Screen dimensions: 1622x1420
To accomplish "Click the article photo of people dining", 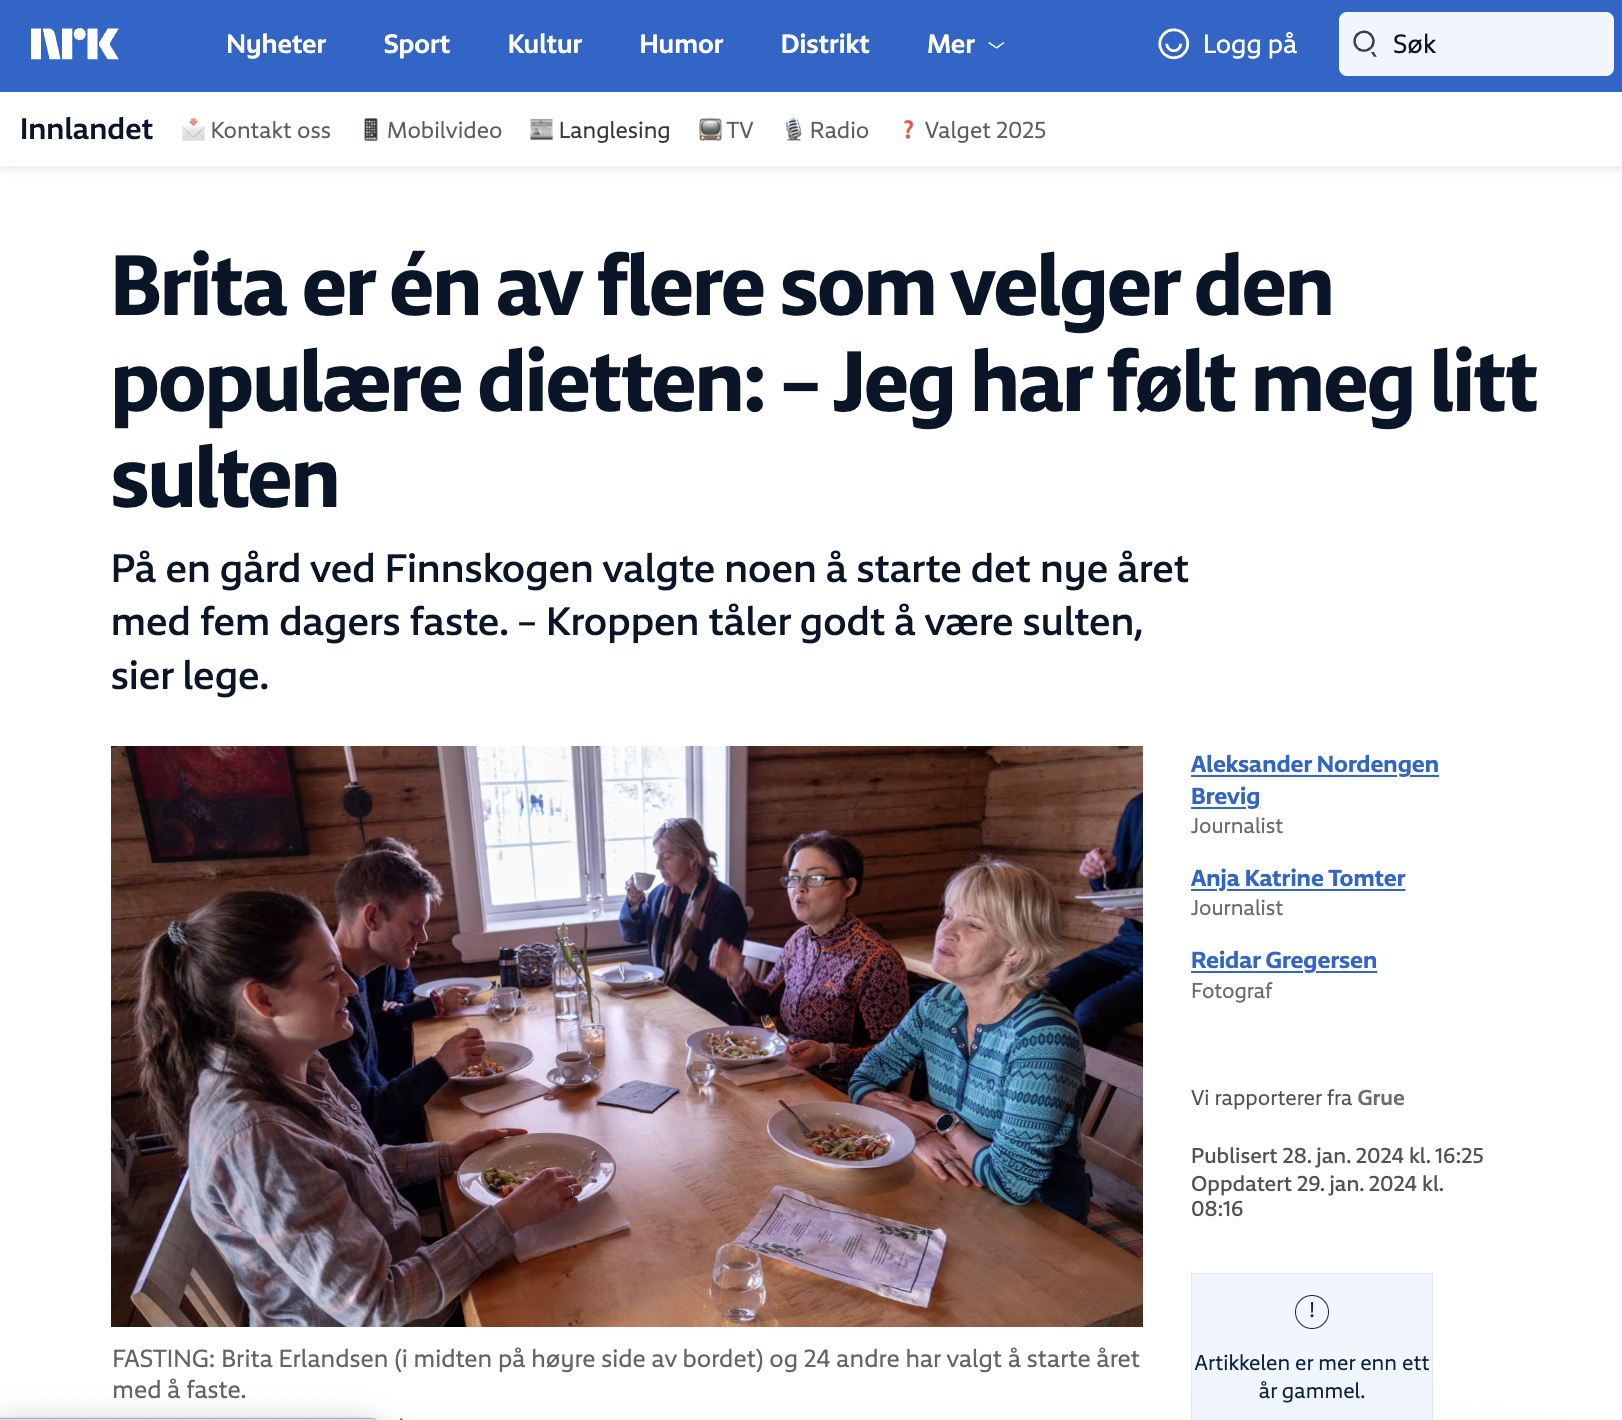I will (627, 1036).
